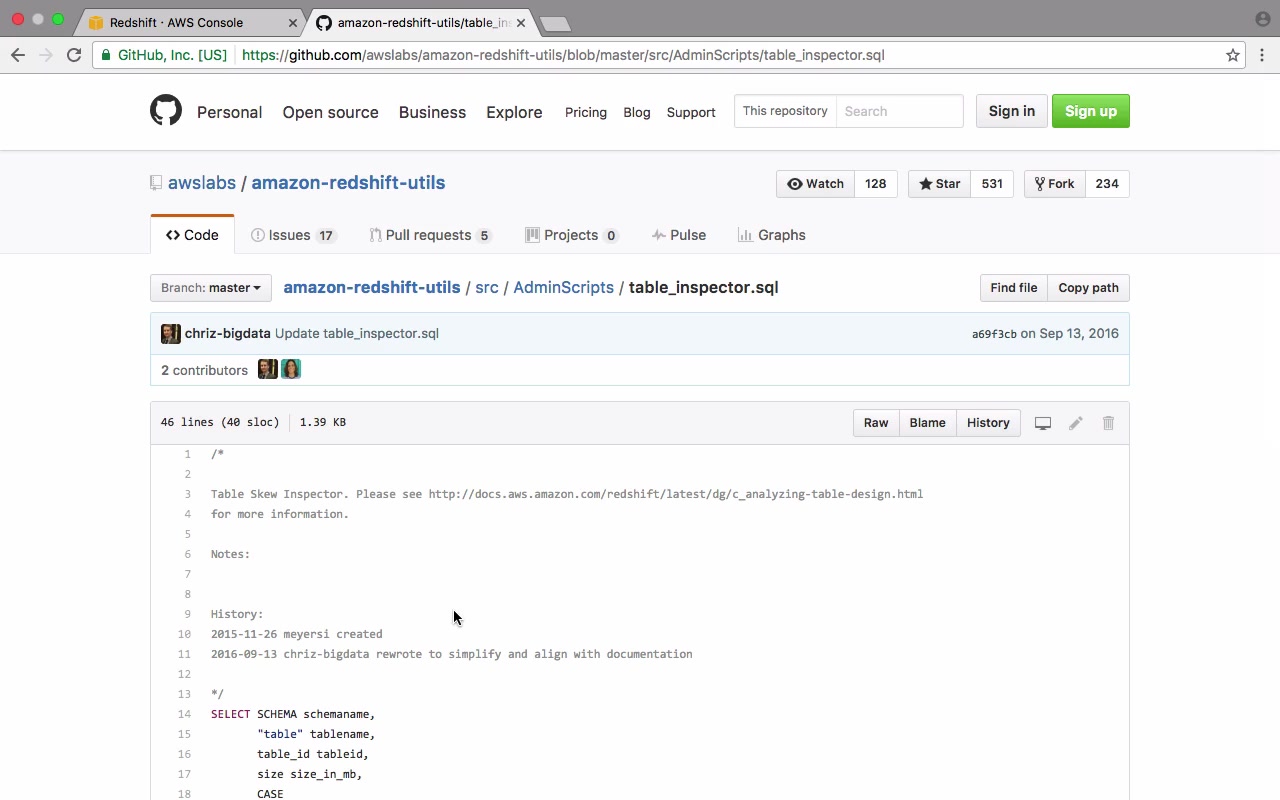Close the amazon-redshift-utils GitHub tab
The image size is (1280, 800).
pos(521,22)
